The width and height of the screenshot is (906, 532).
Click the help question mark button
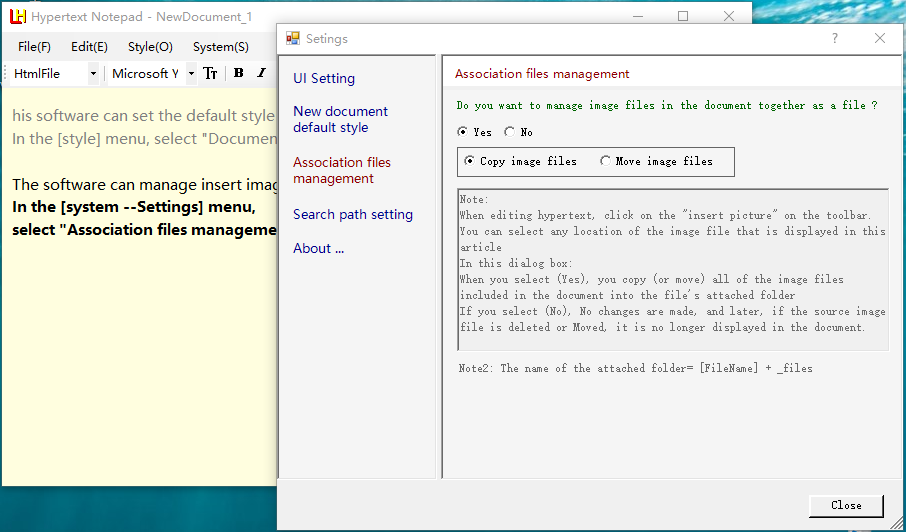coord(834,38)
